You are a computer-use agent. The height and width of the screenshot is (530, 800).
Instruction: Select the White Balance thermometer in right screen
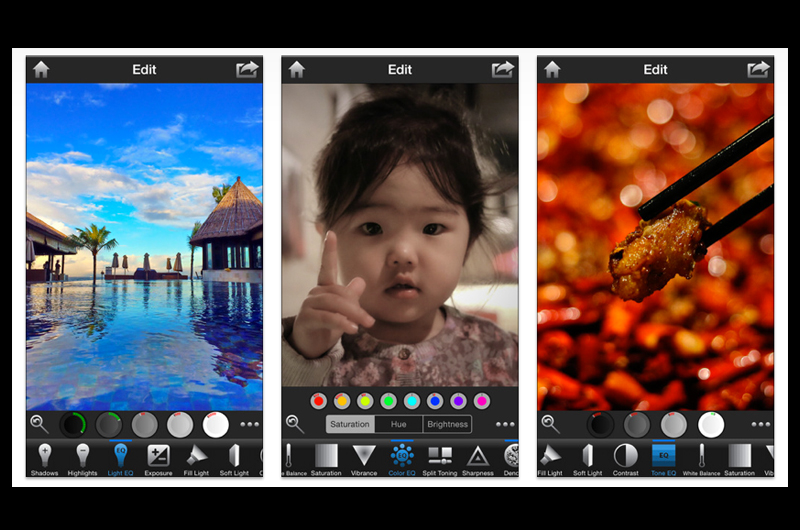pos(702,460)
